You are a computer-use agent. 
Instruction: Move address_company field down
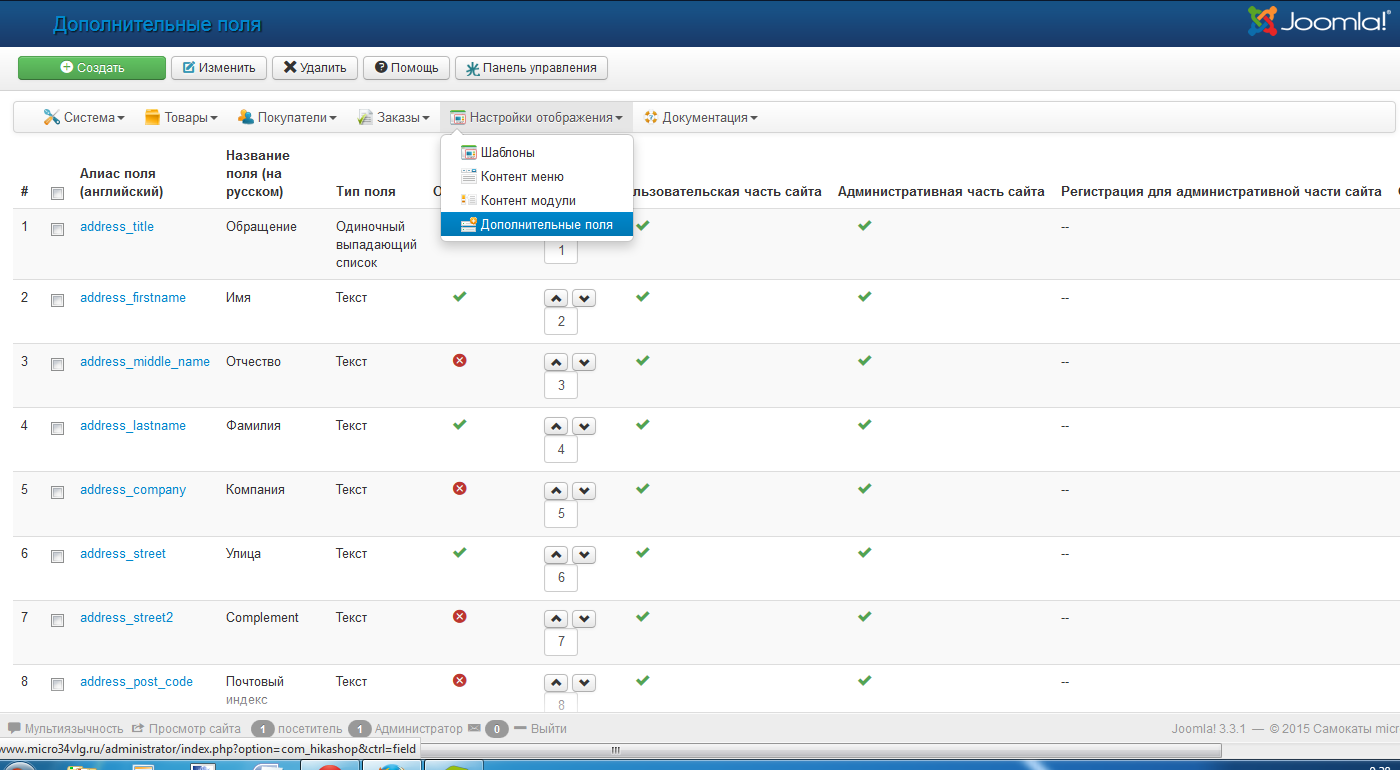tap(584, 490)
